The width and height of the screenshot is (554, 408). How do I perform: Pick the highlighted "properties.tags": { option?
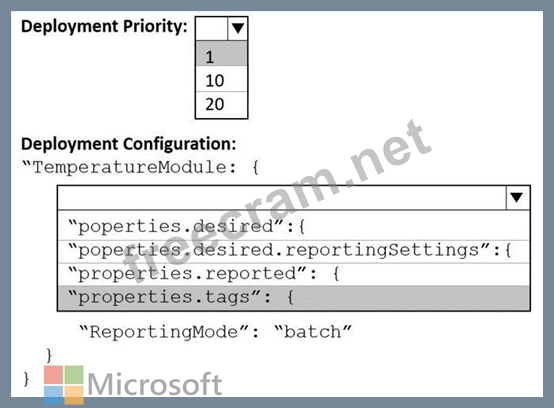[294, 297]
